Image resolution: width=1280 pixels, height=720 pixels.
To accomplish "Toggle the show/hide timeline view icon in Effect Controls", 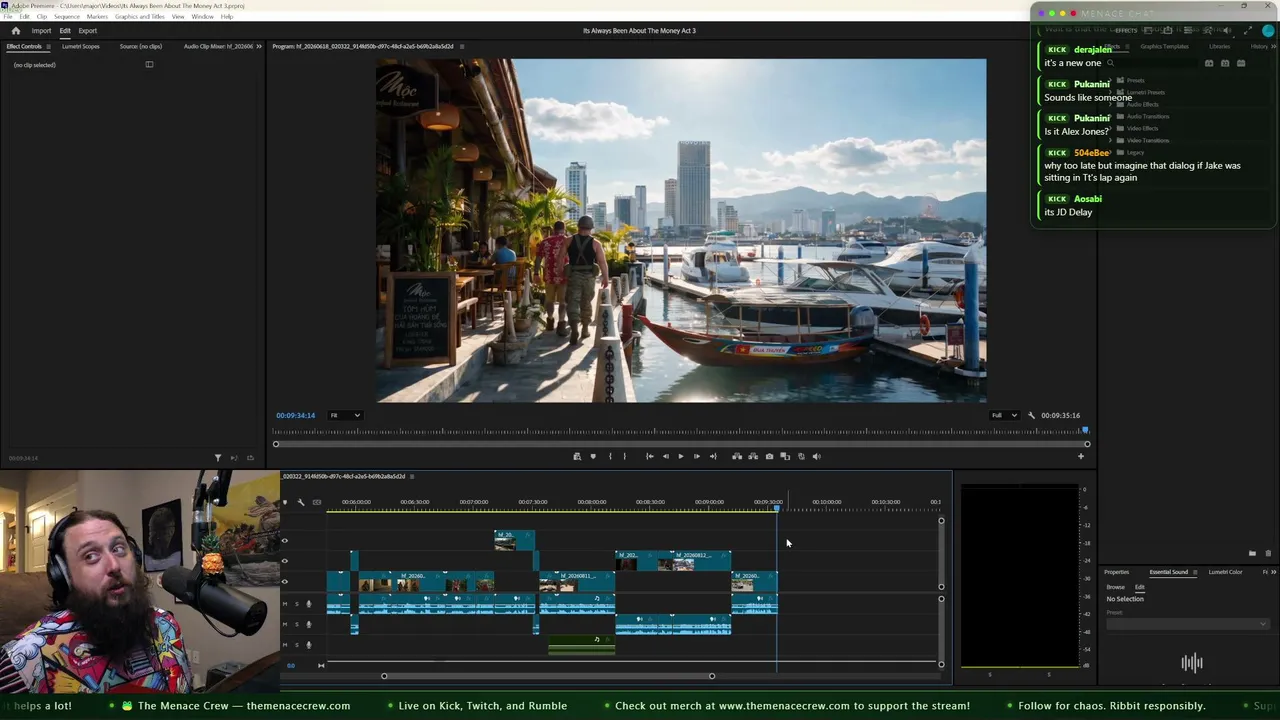I will [x=149, y=65].
